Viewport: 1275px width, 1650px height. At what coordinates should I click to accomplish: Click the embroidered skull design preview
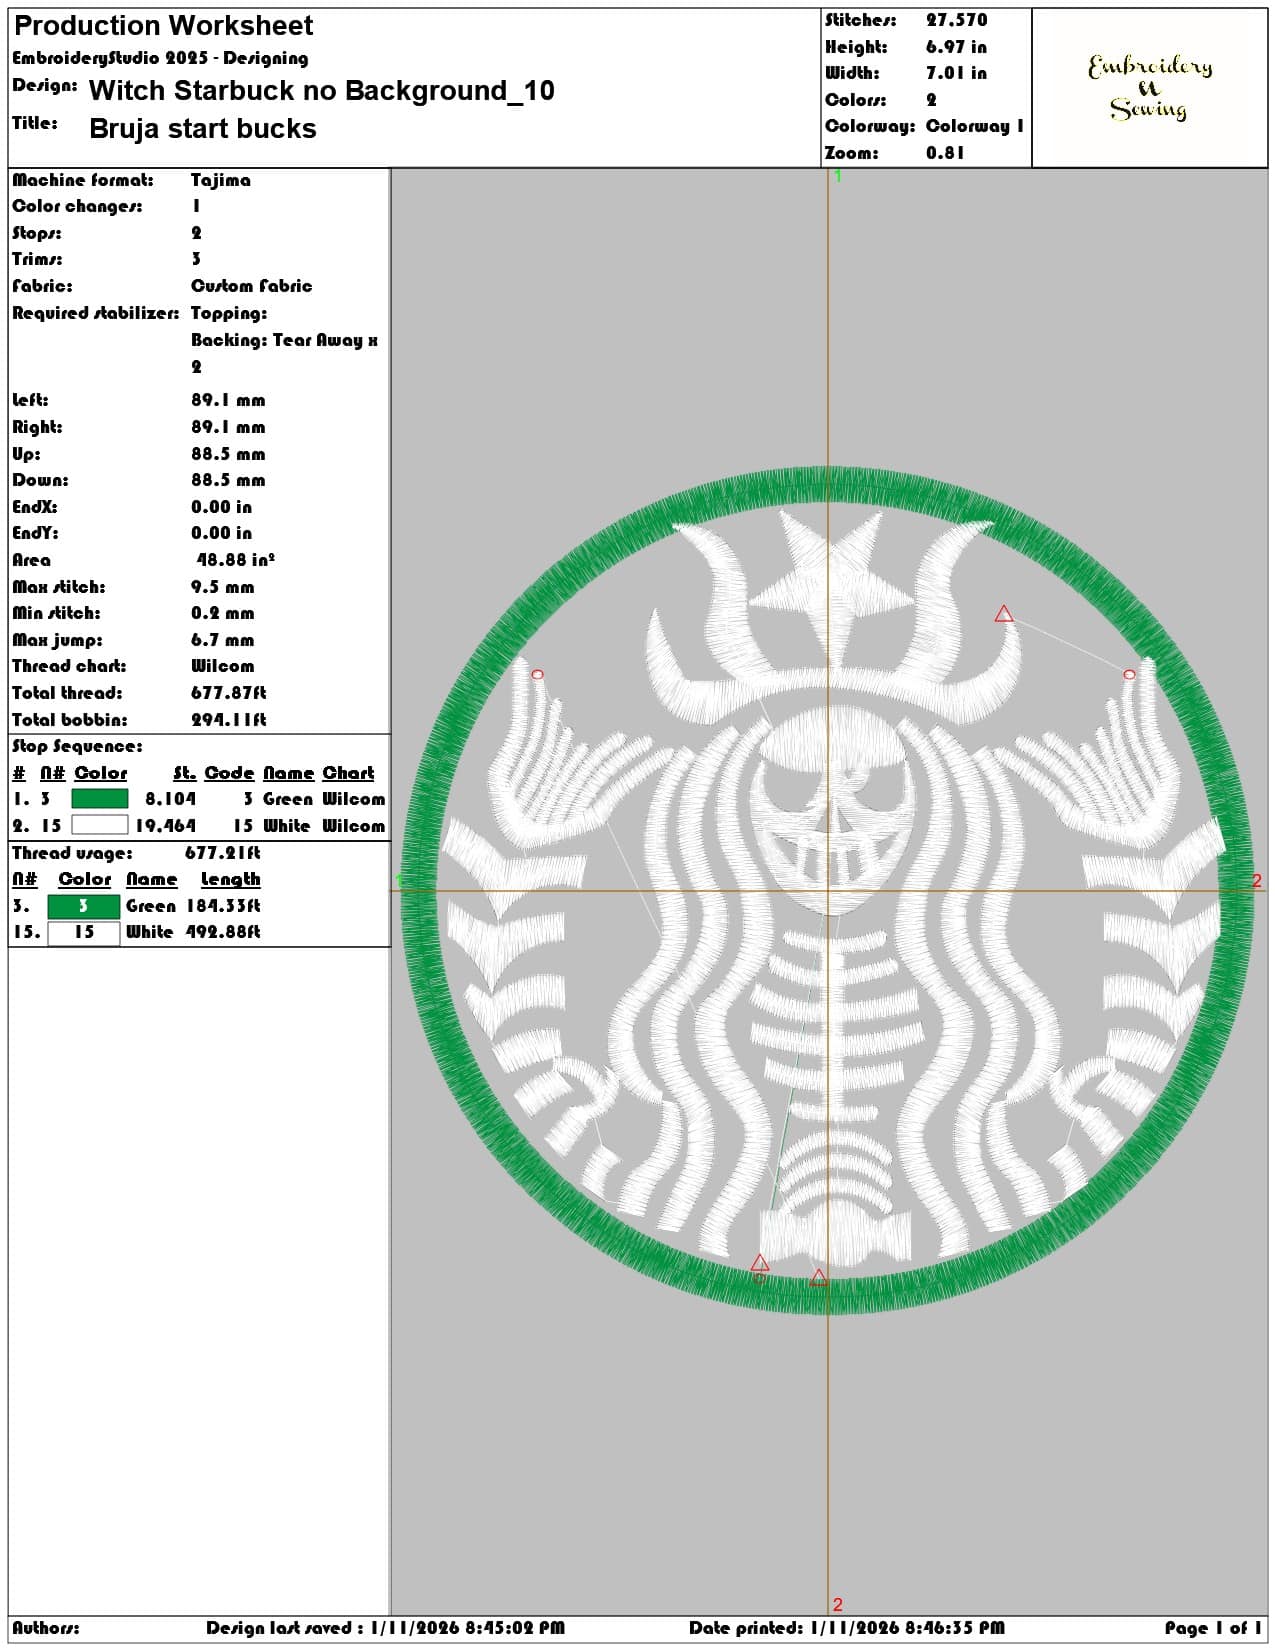pos(826,891)
